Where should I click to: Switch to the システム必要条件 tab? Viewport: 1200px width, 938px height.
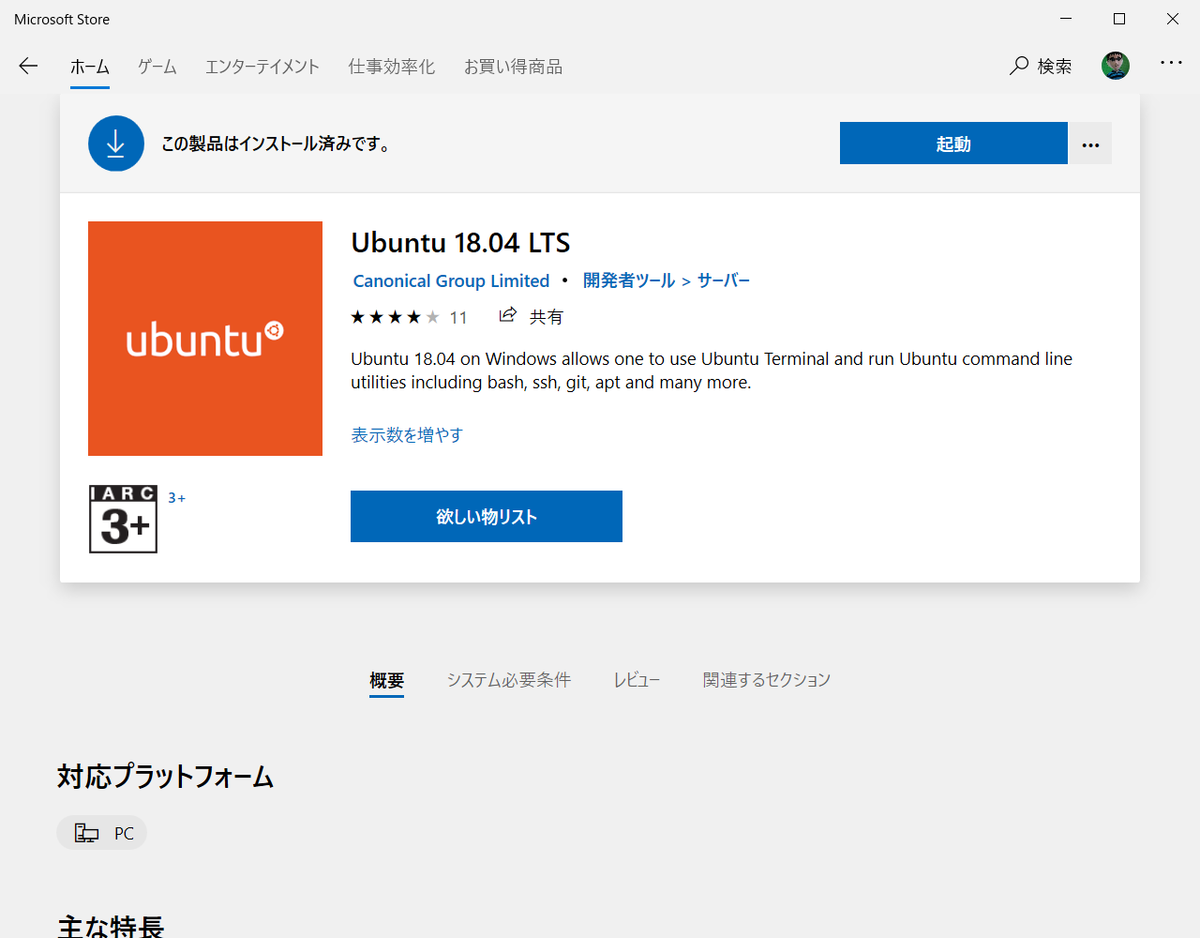(x=508, y=679)
